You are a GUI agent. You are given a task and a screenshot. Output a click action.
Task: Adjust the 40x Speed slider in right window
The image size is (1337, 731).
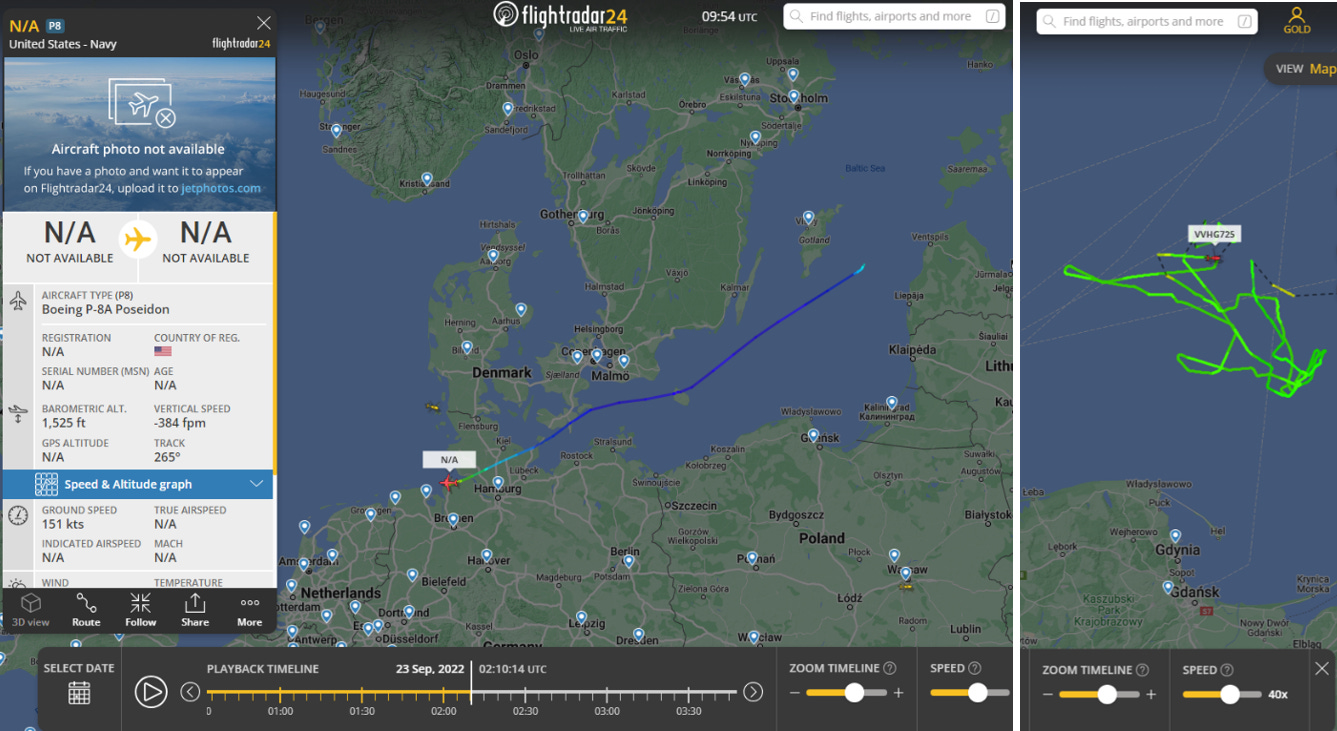coord(1229,694)
